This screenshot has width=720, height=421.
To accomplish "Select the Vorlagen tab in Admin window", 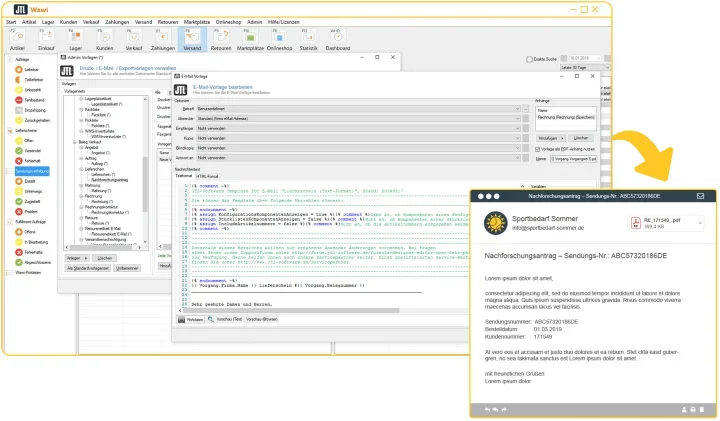I will point(69,84).
